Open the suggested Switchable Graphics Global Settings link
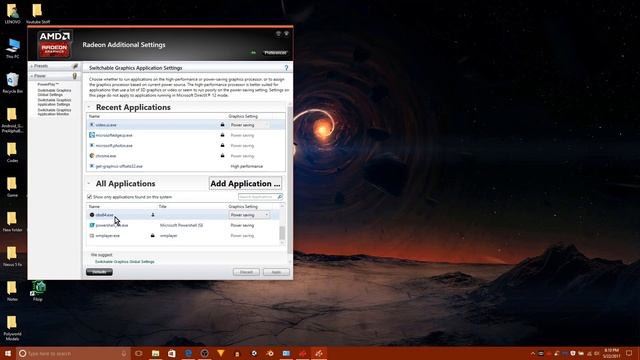640x360 pixels. 124,262
